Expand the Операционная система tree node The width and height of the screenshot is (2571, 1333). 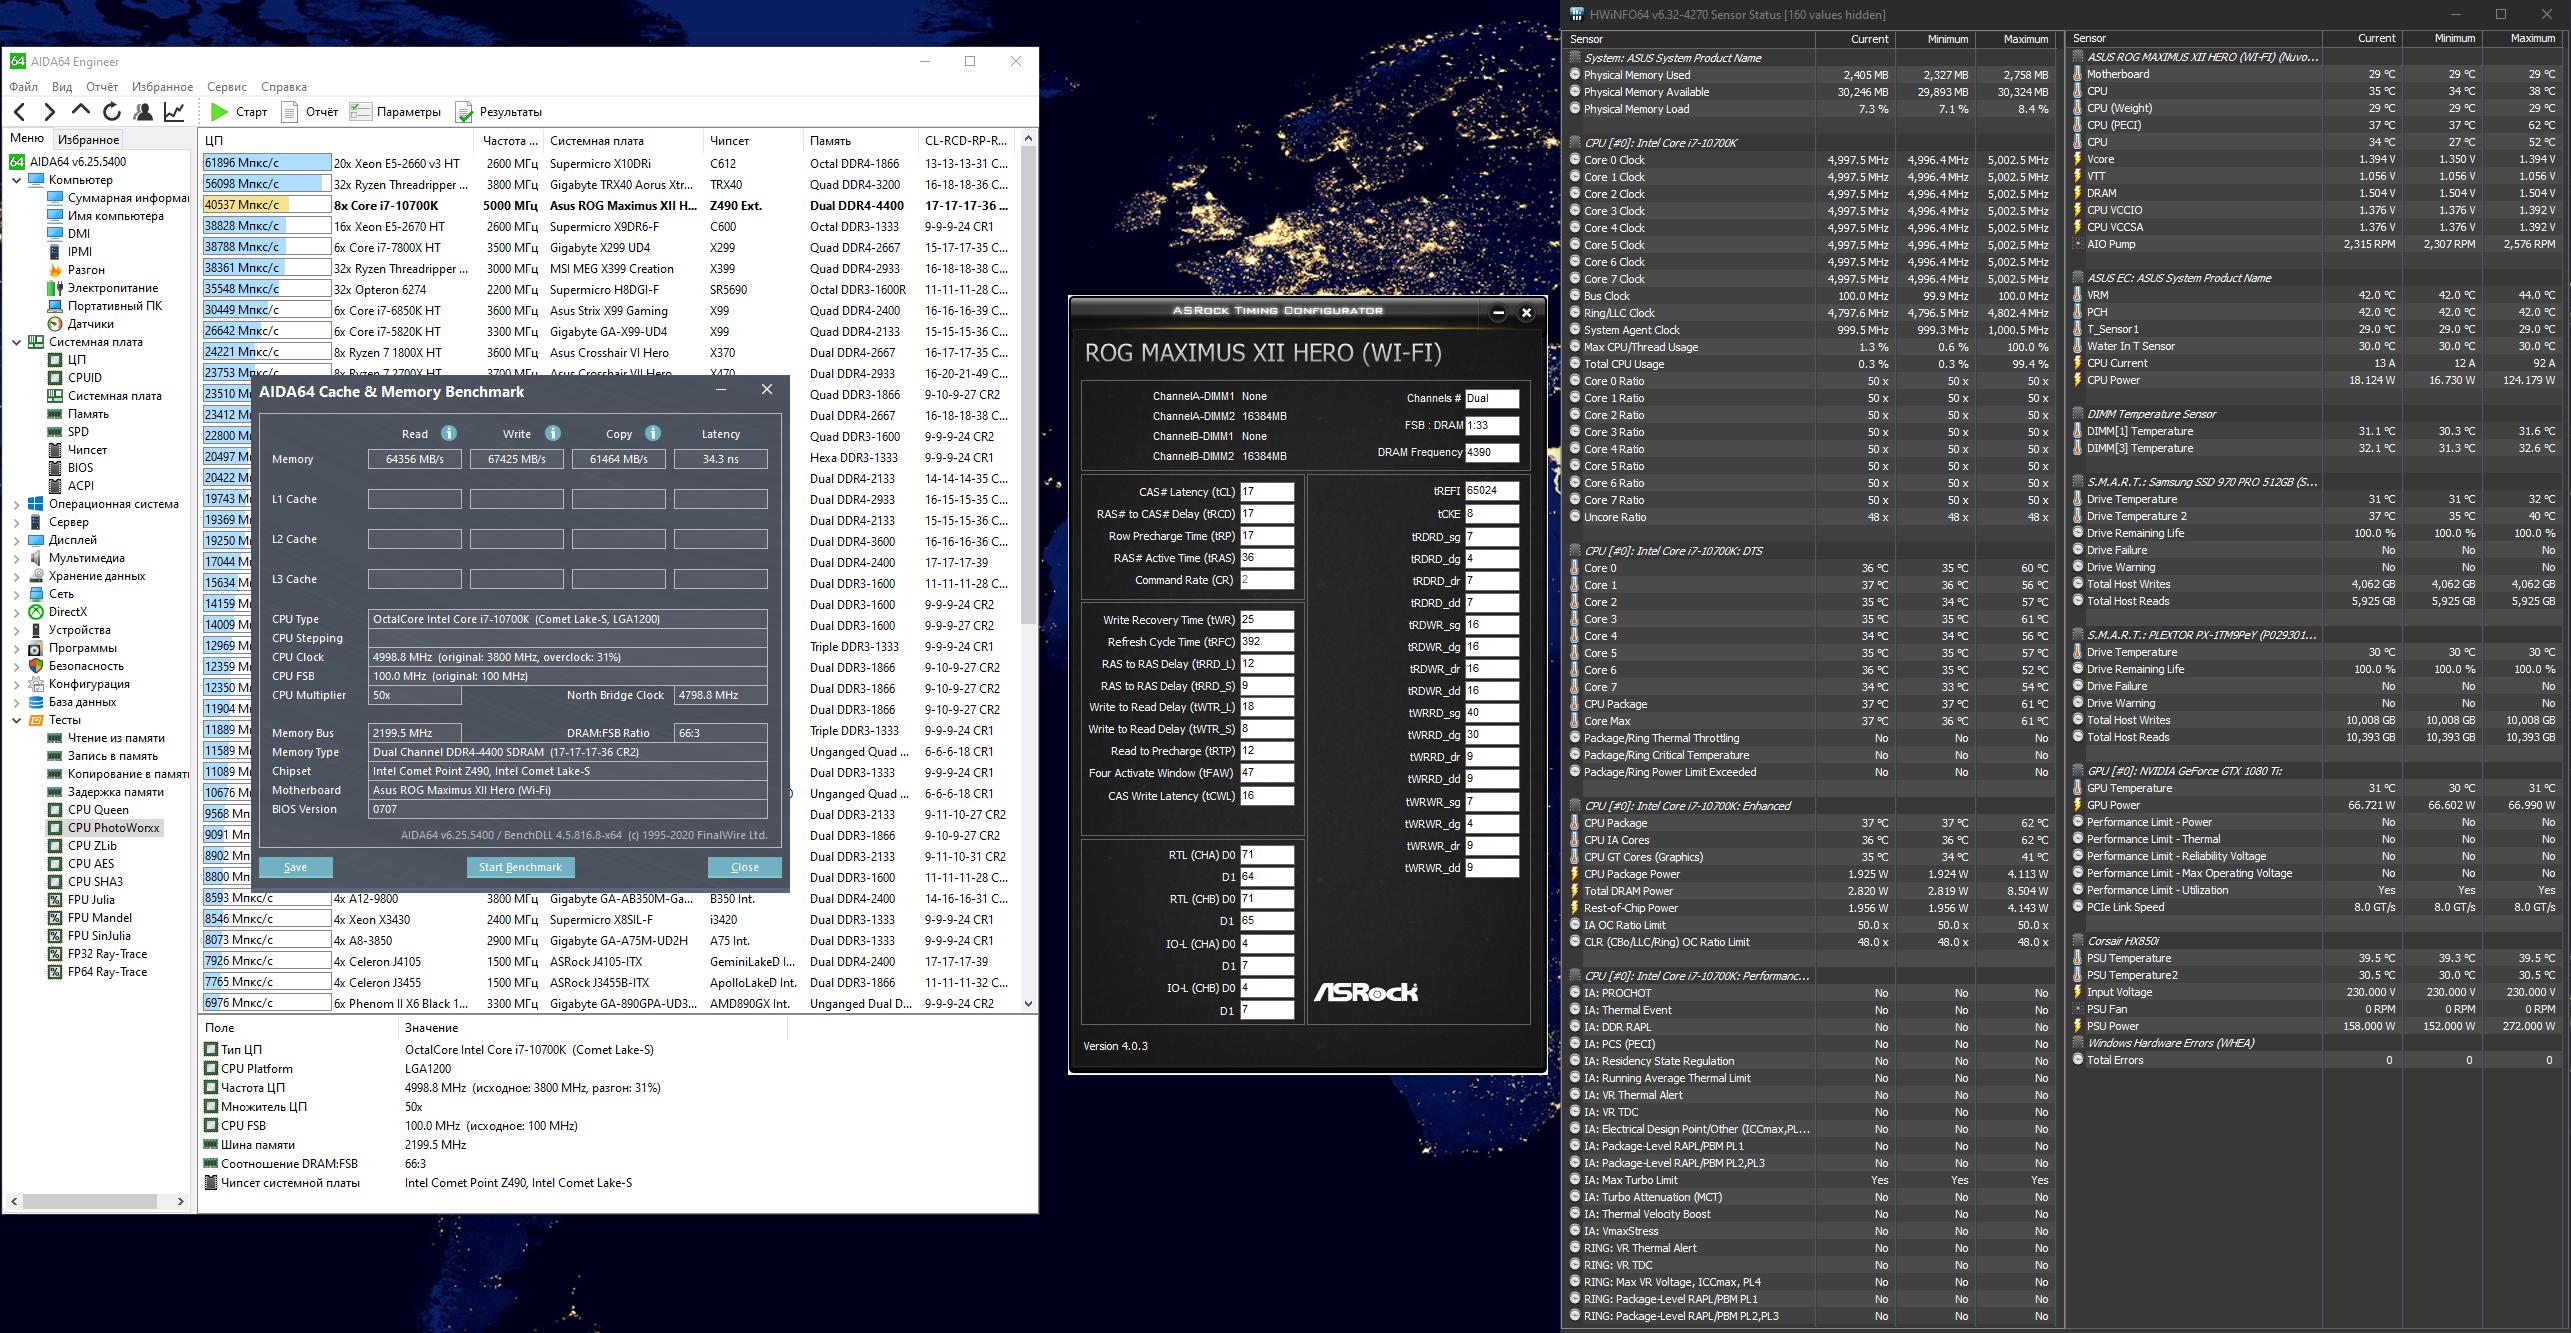(x=16, y=504)
